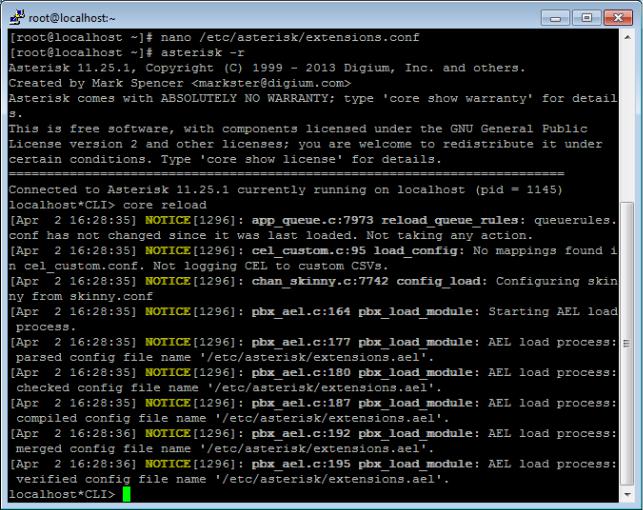This screenshot has width=643, height=510.
Task: Click 'License version 2 and other licenses' line
Action: [x=306, y=144]
